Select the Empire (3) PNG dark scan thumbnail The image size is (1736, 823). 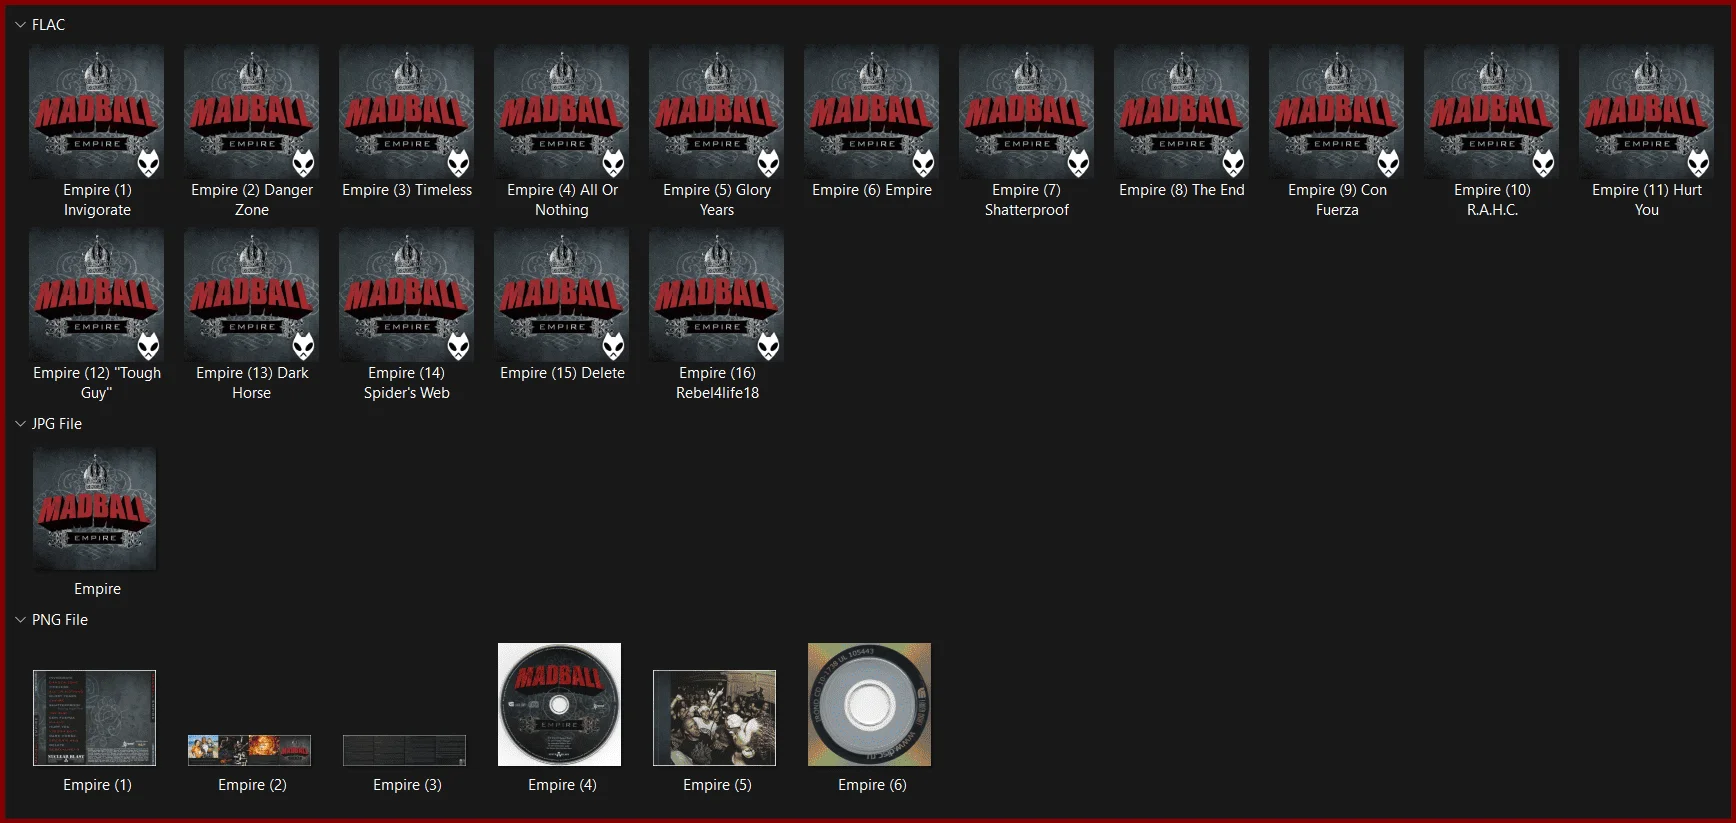(x=405, y=750)
